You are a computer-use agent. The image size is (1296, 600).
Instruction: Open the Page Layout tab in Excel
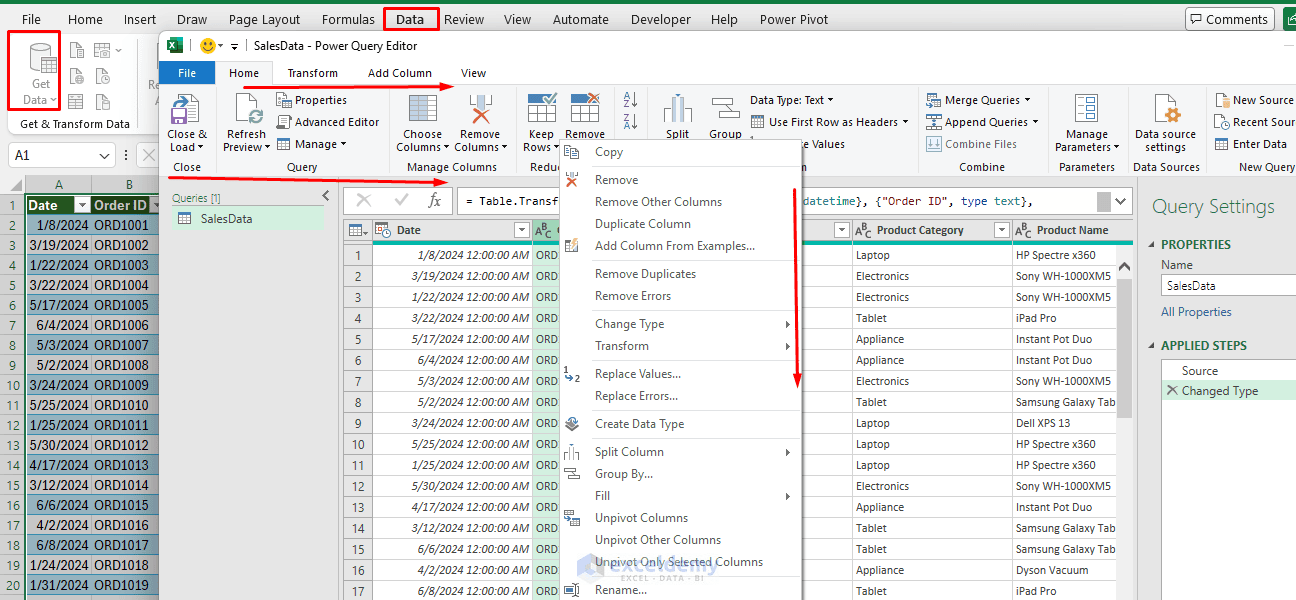[265, 19]
